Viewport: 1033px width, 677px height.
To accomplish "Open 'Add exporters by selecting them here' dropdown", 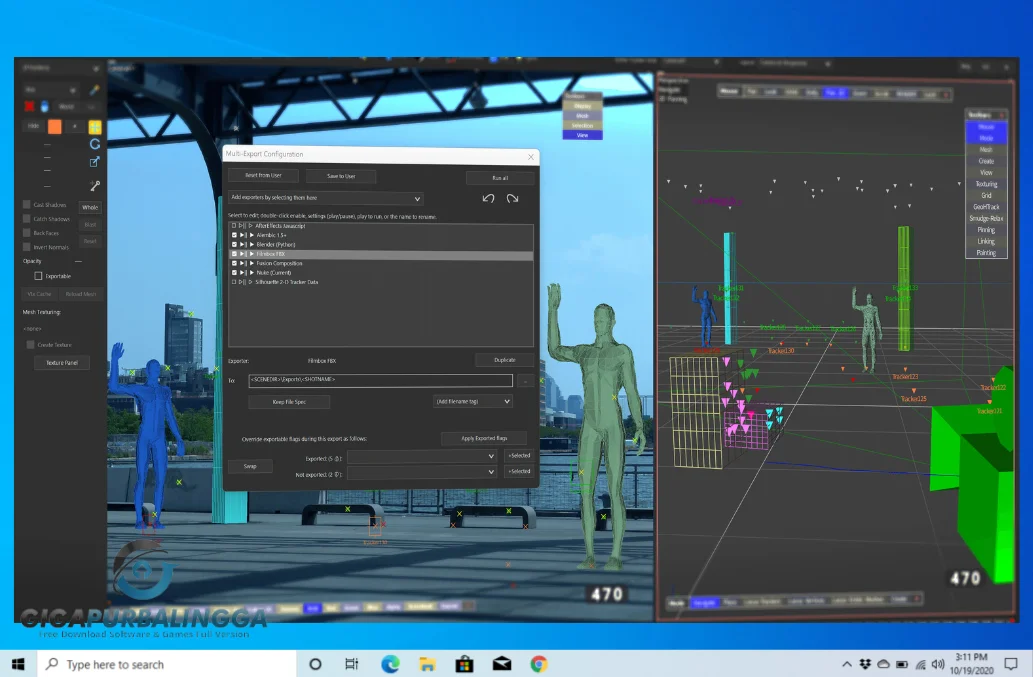I will [x=325, y=198].
